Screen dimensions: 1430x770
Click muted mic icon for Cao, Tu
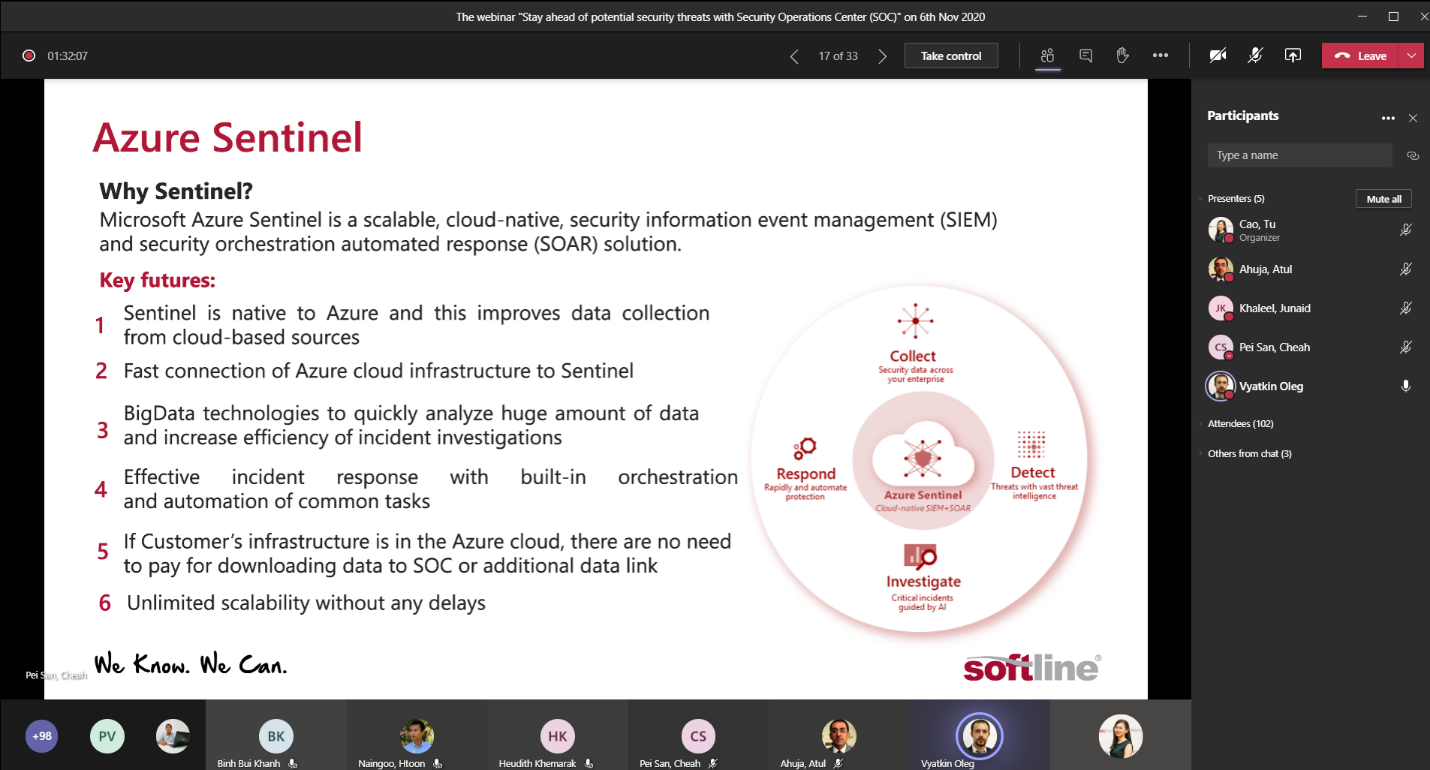pos(1406,230)
